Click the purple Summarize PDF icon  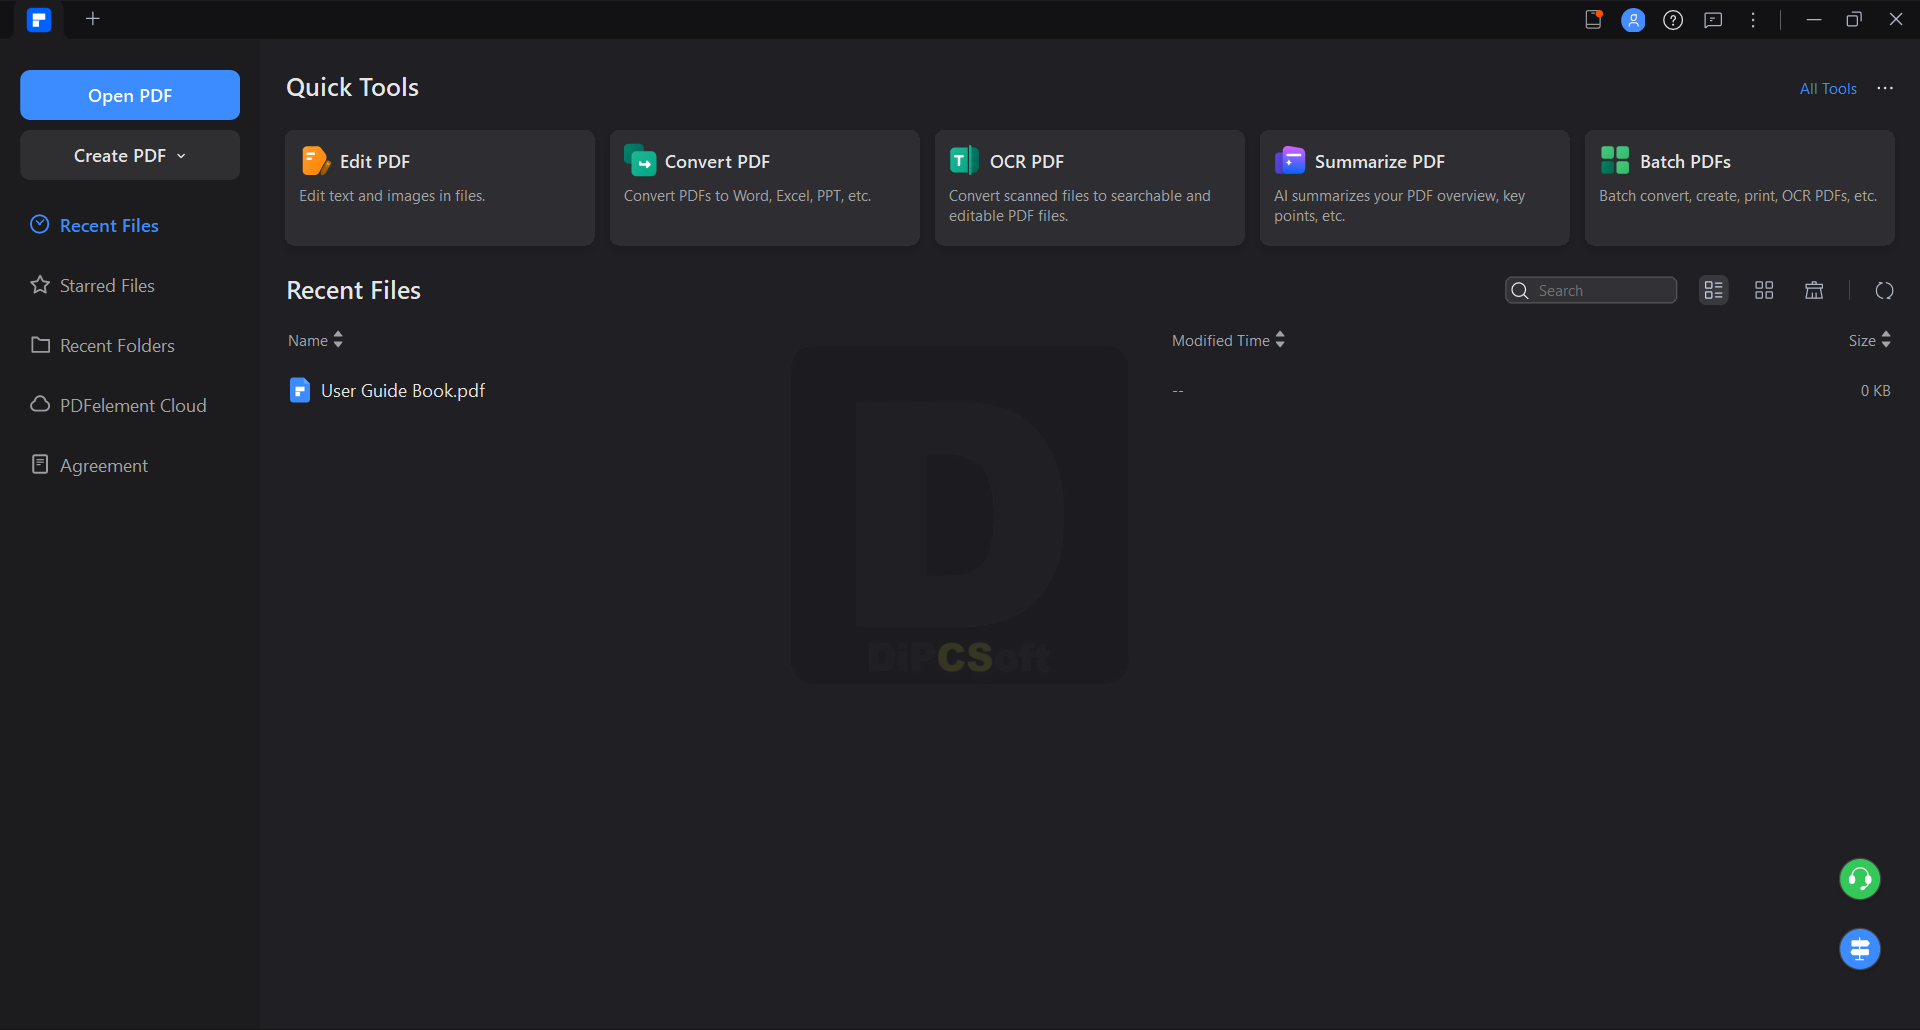pos(1290,160)
